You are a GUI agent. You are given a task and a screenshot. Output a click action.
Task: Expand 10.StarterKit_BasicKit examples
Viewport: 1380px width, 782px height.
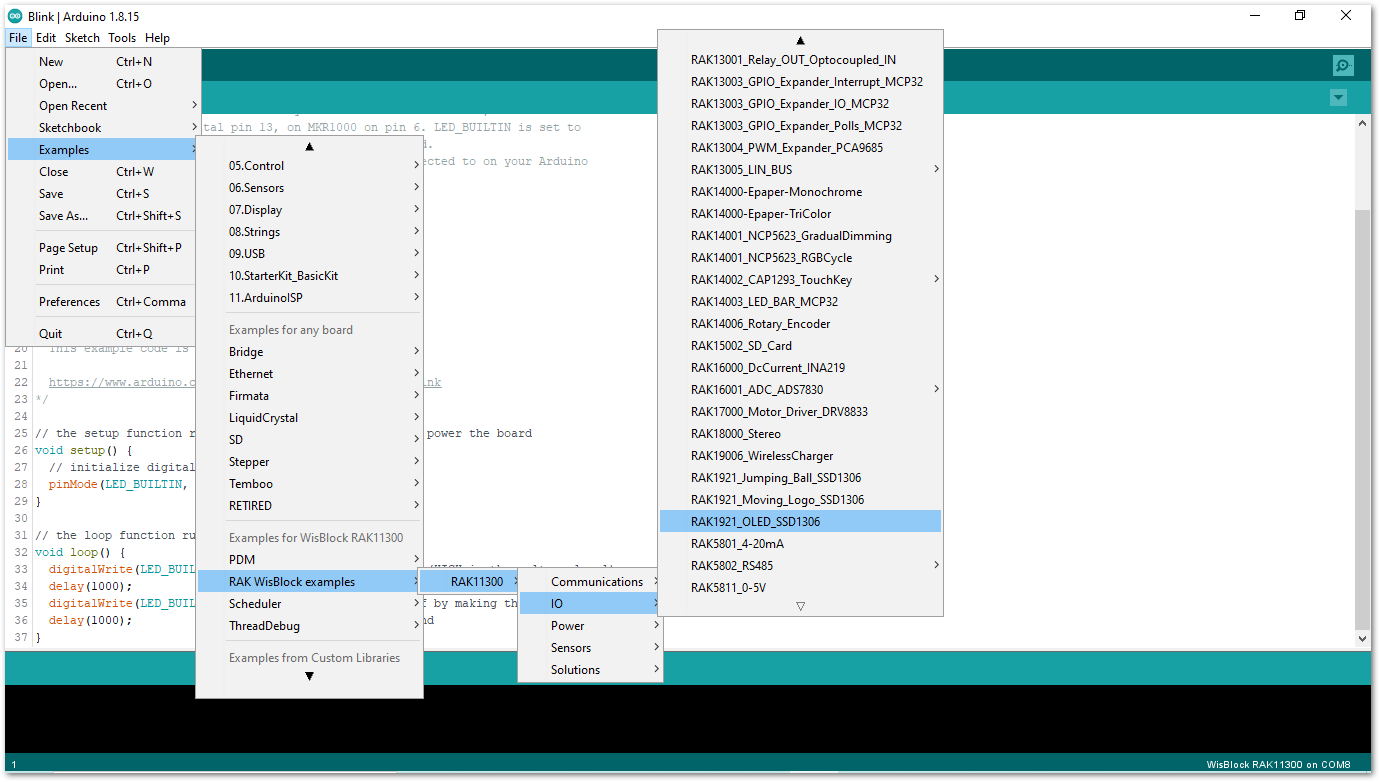(x=310, y=276)
